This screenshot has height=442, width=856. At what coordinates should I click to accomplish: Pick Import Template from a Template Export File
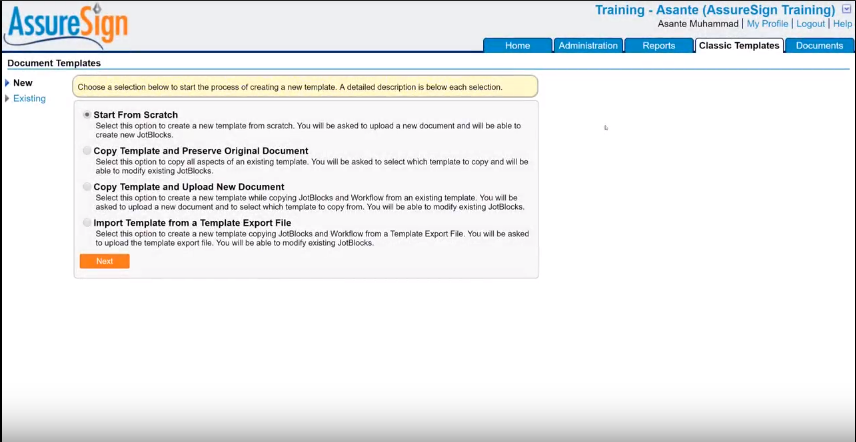click(87, 223)
